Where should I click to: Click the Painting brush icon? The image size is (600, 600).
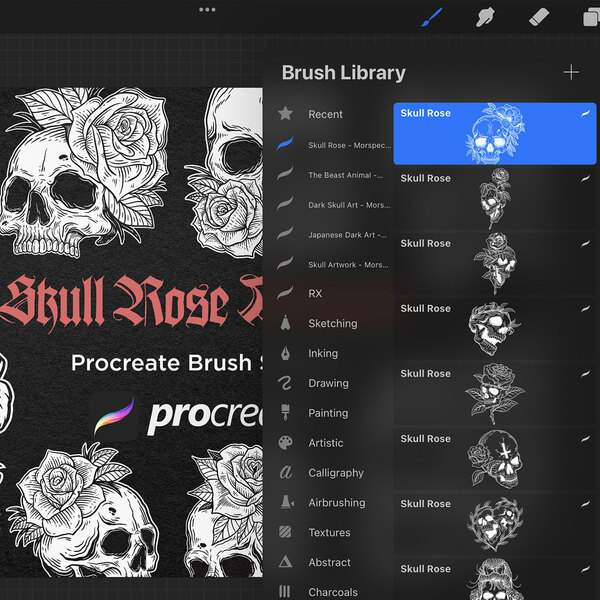coord(285,412)
